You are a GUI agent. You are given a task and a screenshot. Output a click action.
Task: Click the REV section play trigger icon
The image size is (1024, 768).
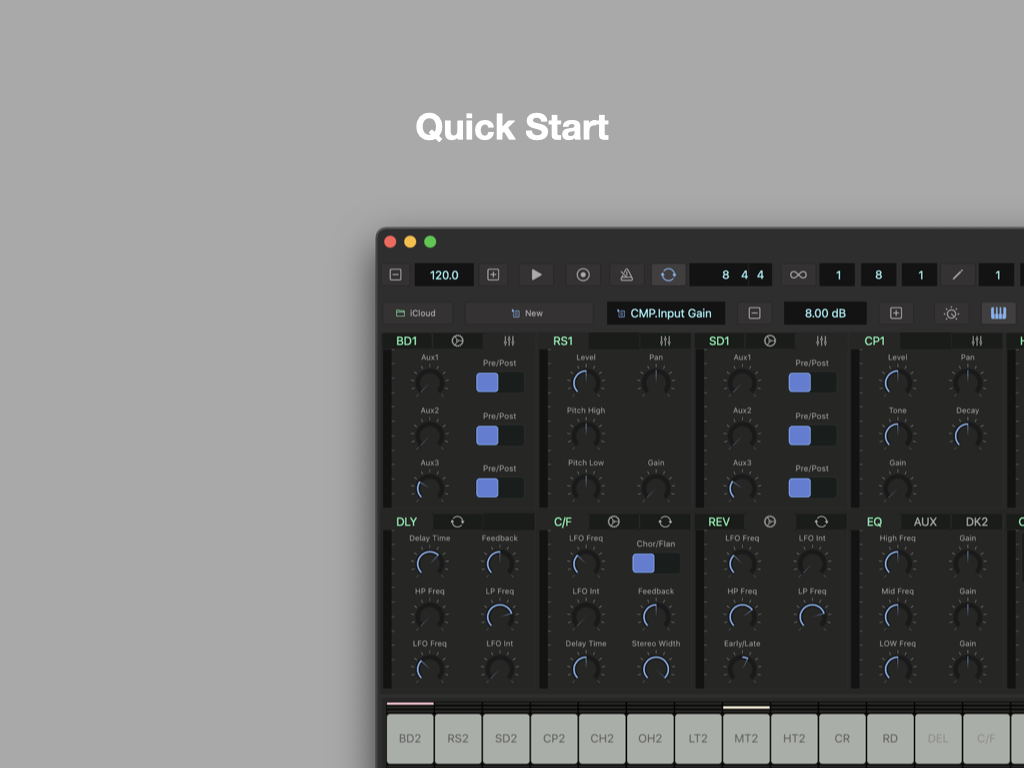pos(770,522)
